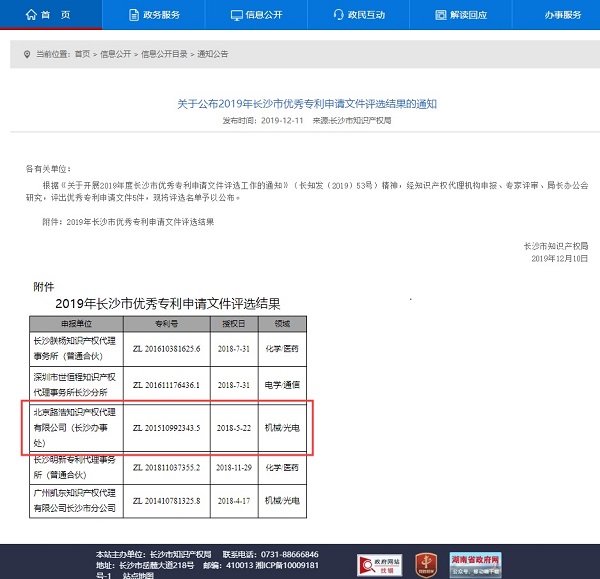Click the headset icon beside 政民互动
Viewport: 600px width, 579px height.
[339, 15]
